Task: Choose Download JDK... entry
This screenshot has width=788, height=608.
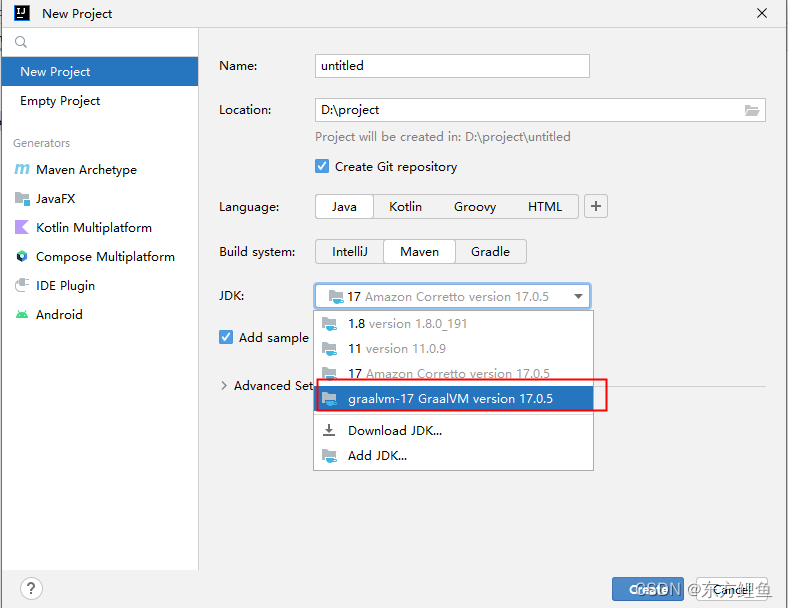Action: (x=453, y=430)
